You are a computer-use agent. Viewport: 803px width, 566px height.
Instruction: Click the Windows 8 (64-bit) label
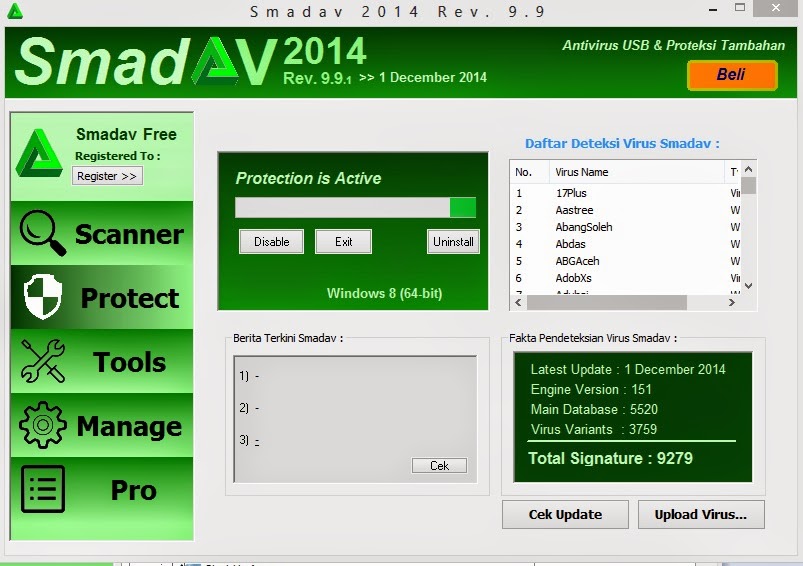click(384, 294)
